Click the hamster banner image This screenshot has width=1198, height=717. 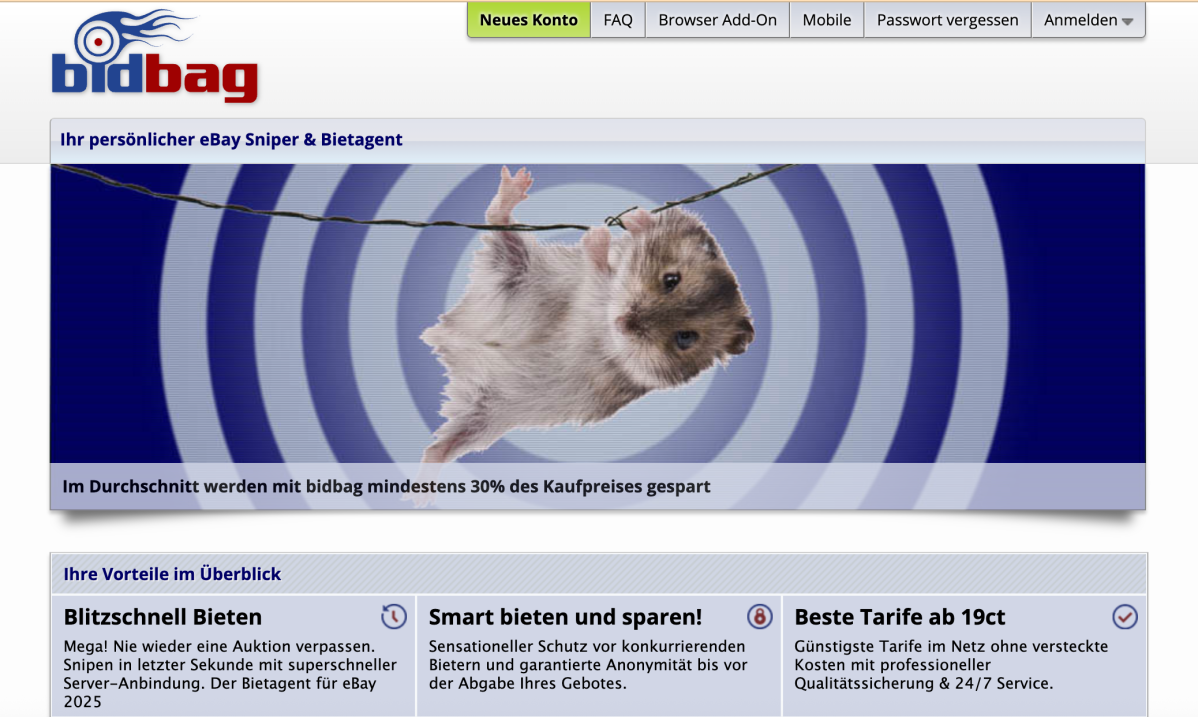[x=597, y=336]
